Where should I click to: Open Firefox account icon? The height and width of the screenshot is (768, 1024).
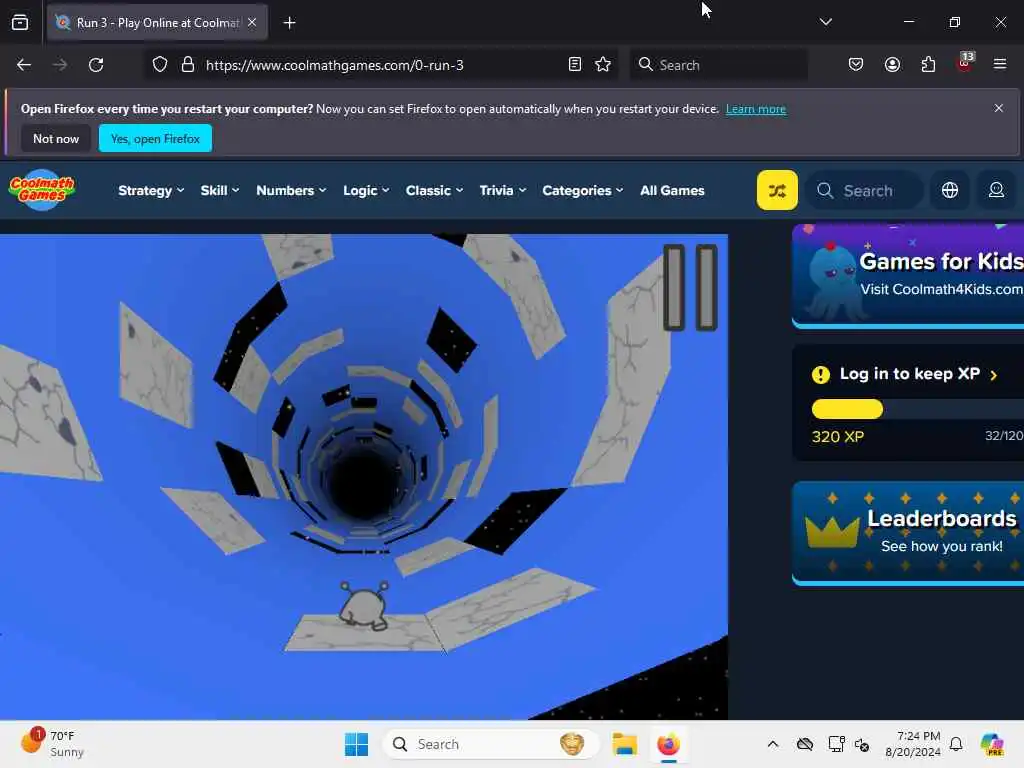[x=892, y=65]
